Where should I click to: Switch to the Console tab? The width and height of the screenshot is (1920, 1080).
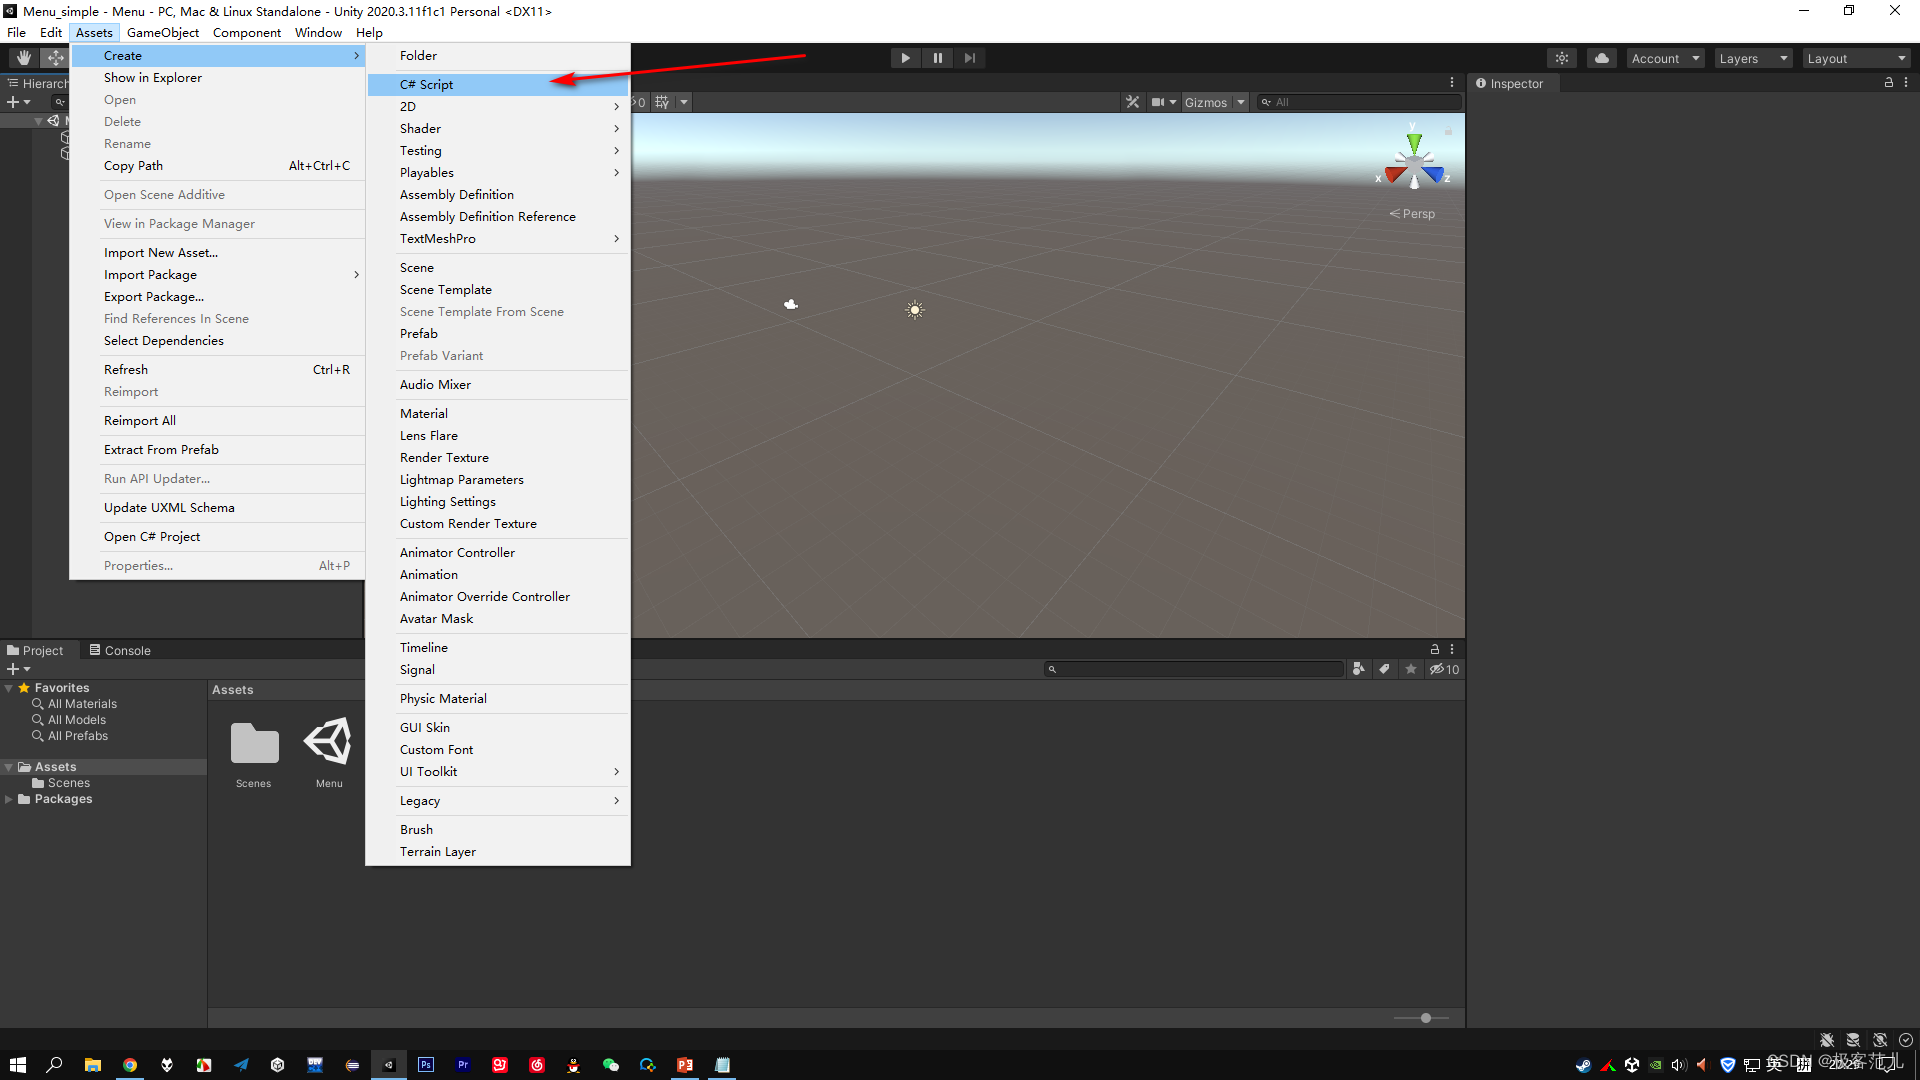[x=120, y=651]
